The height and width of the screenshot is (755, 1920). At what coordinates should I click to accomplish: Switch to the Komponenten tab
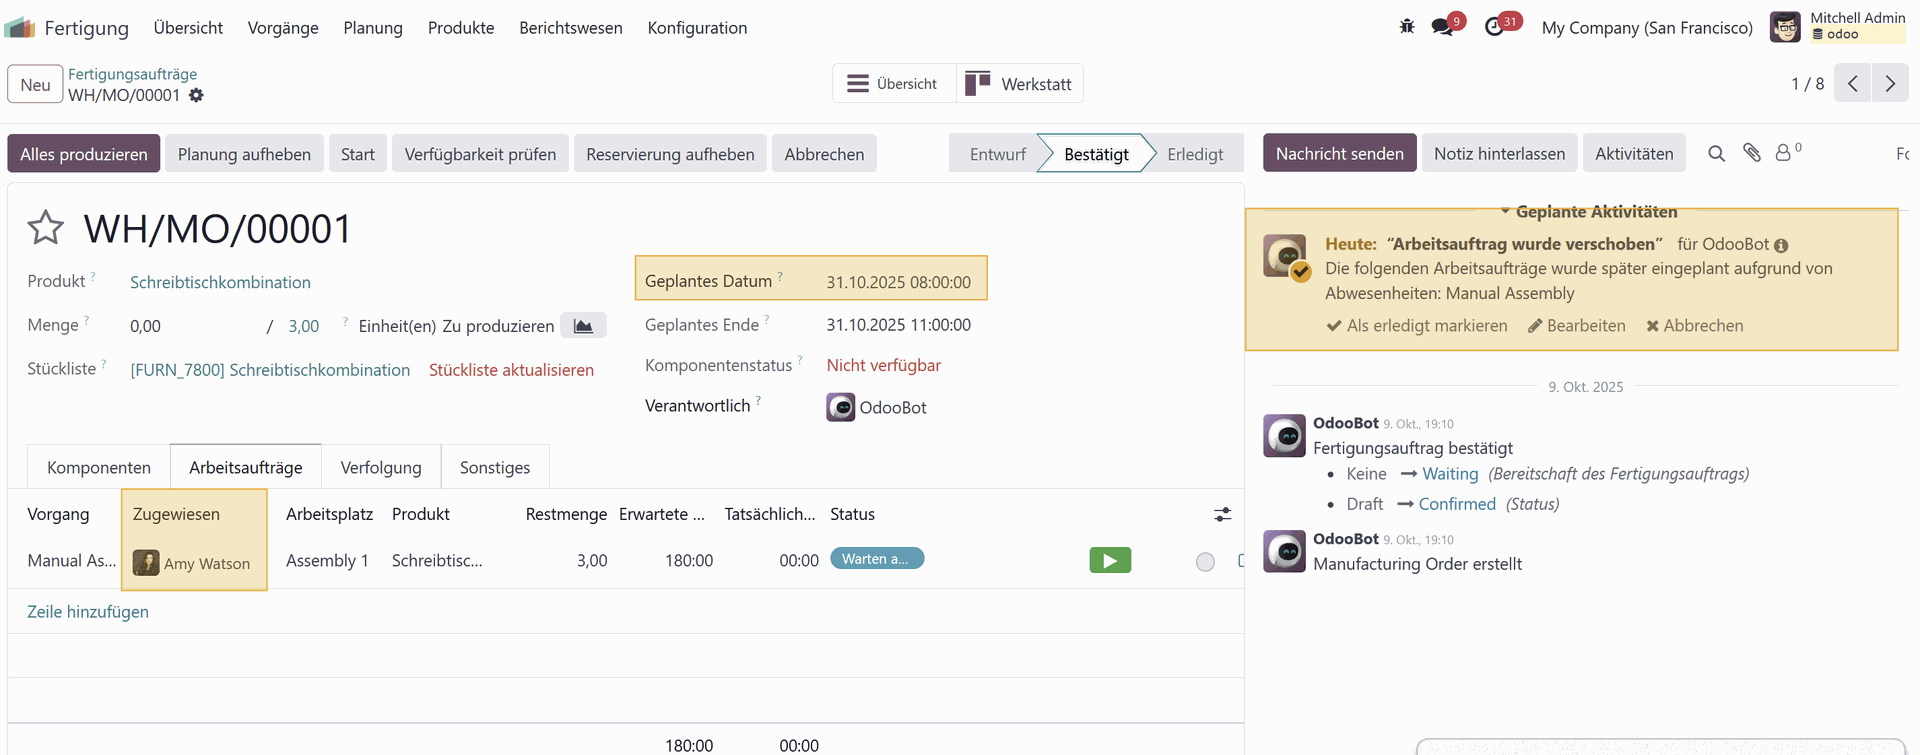coord(99,467)
